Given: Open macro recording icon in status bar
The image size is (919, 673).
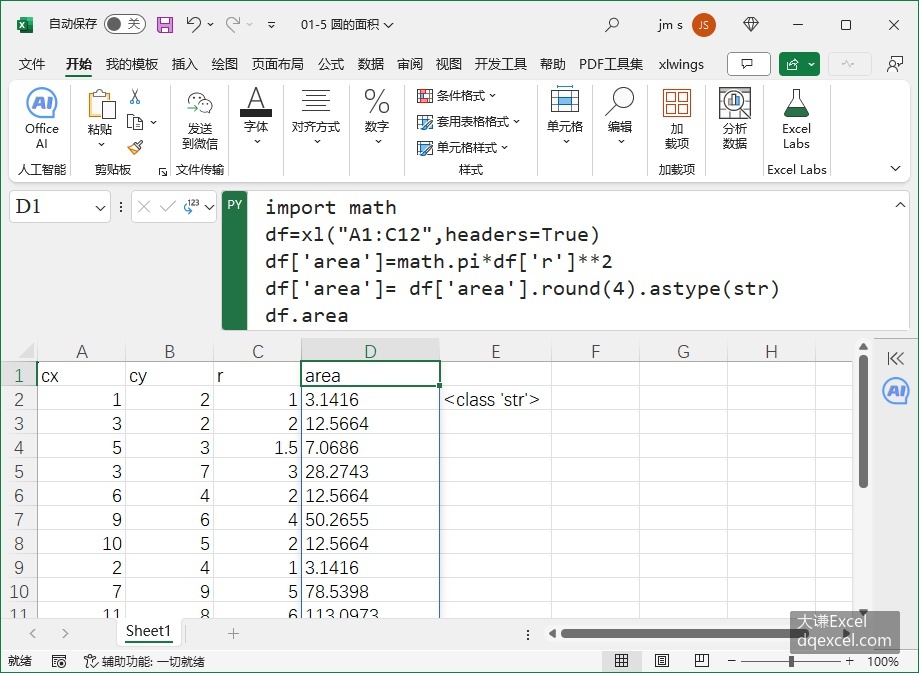Looking at the screenshot, I should click(x=59, y=661).
